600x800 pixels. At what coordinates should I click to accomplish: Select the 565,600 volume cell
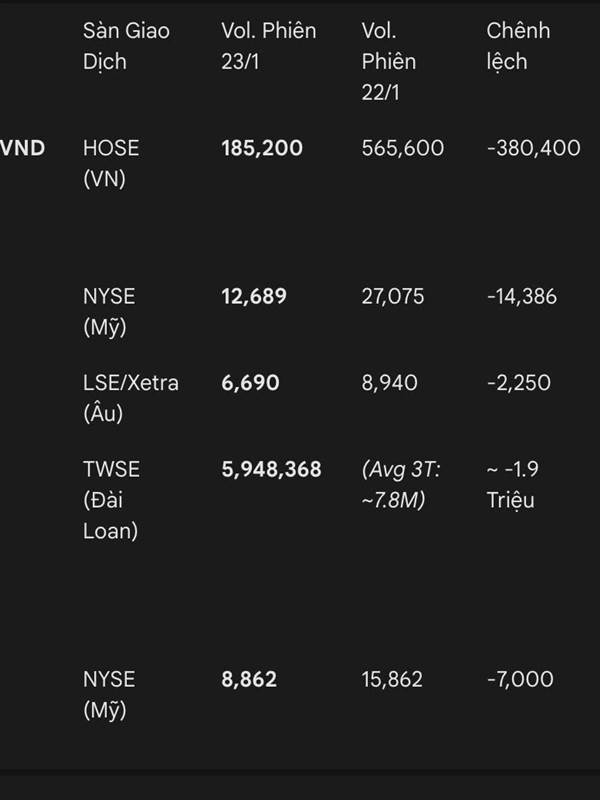click(x=403, y=148)
